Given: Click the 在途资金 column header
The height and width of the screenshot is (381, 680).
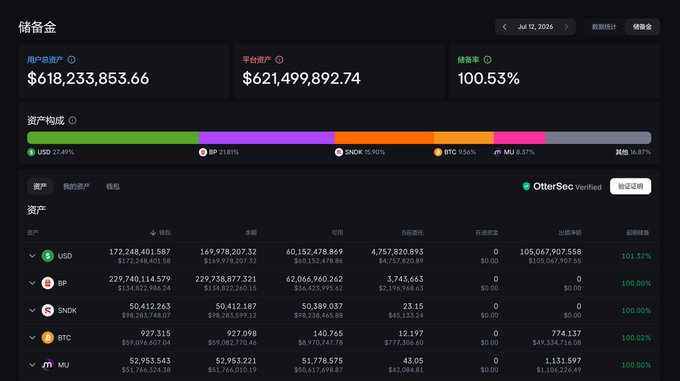Looking at the screenshot, I should click(487, 233).
